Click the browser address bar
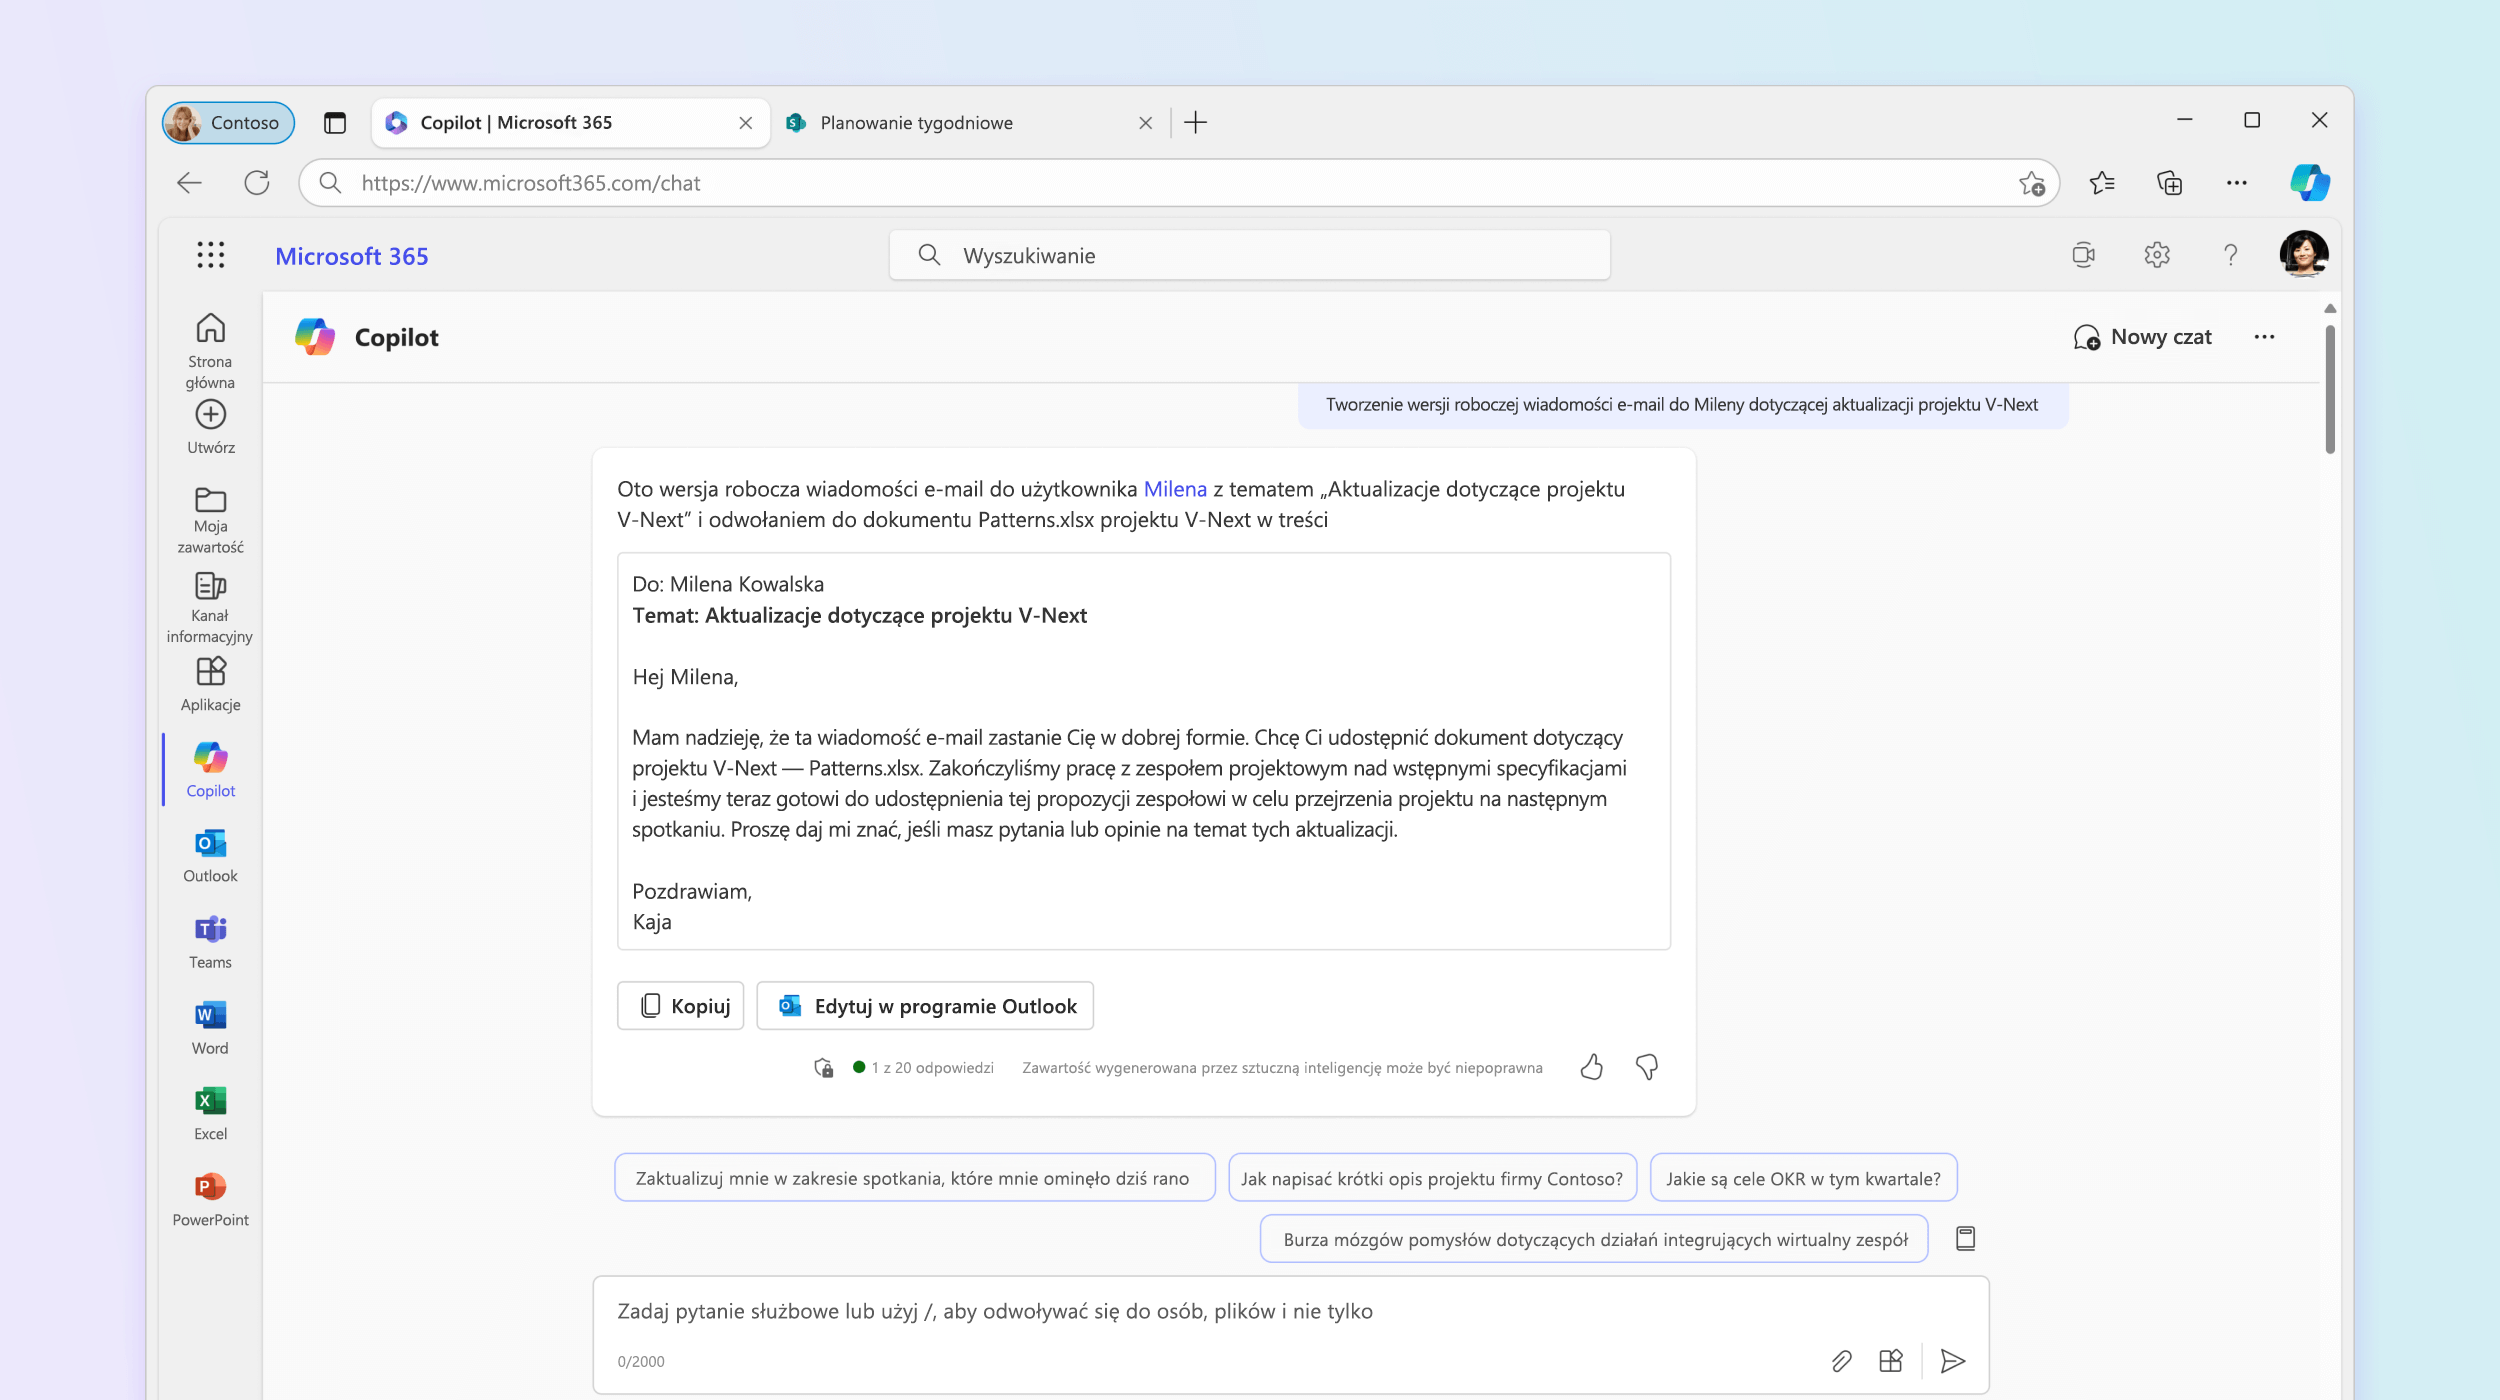Viewport: 2500px width, 1400px height. click(1179, 183)
